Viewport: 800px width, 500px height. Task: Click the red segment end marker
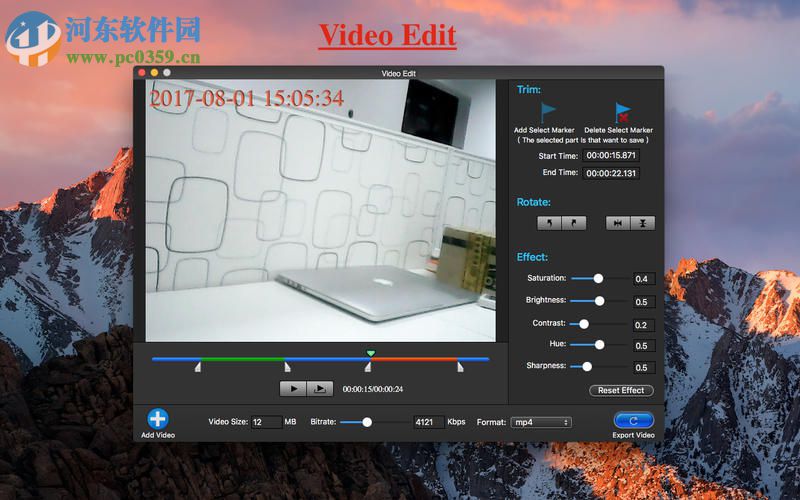pyautogui.click(x=460, y=367)
